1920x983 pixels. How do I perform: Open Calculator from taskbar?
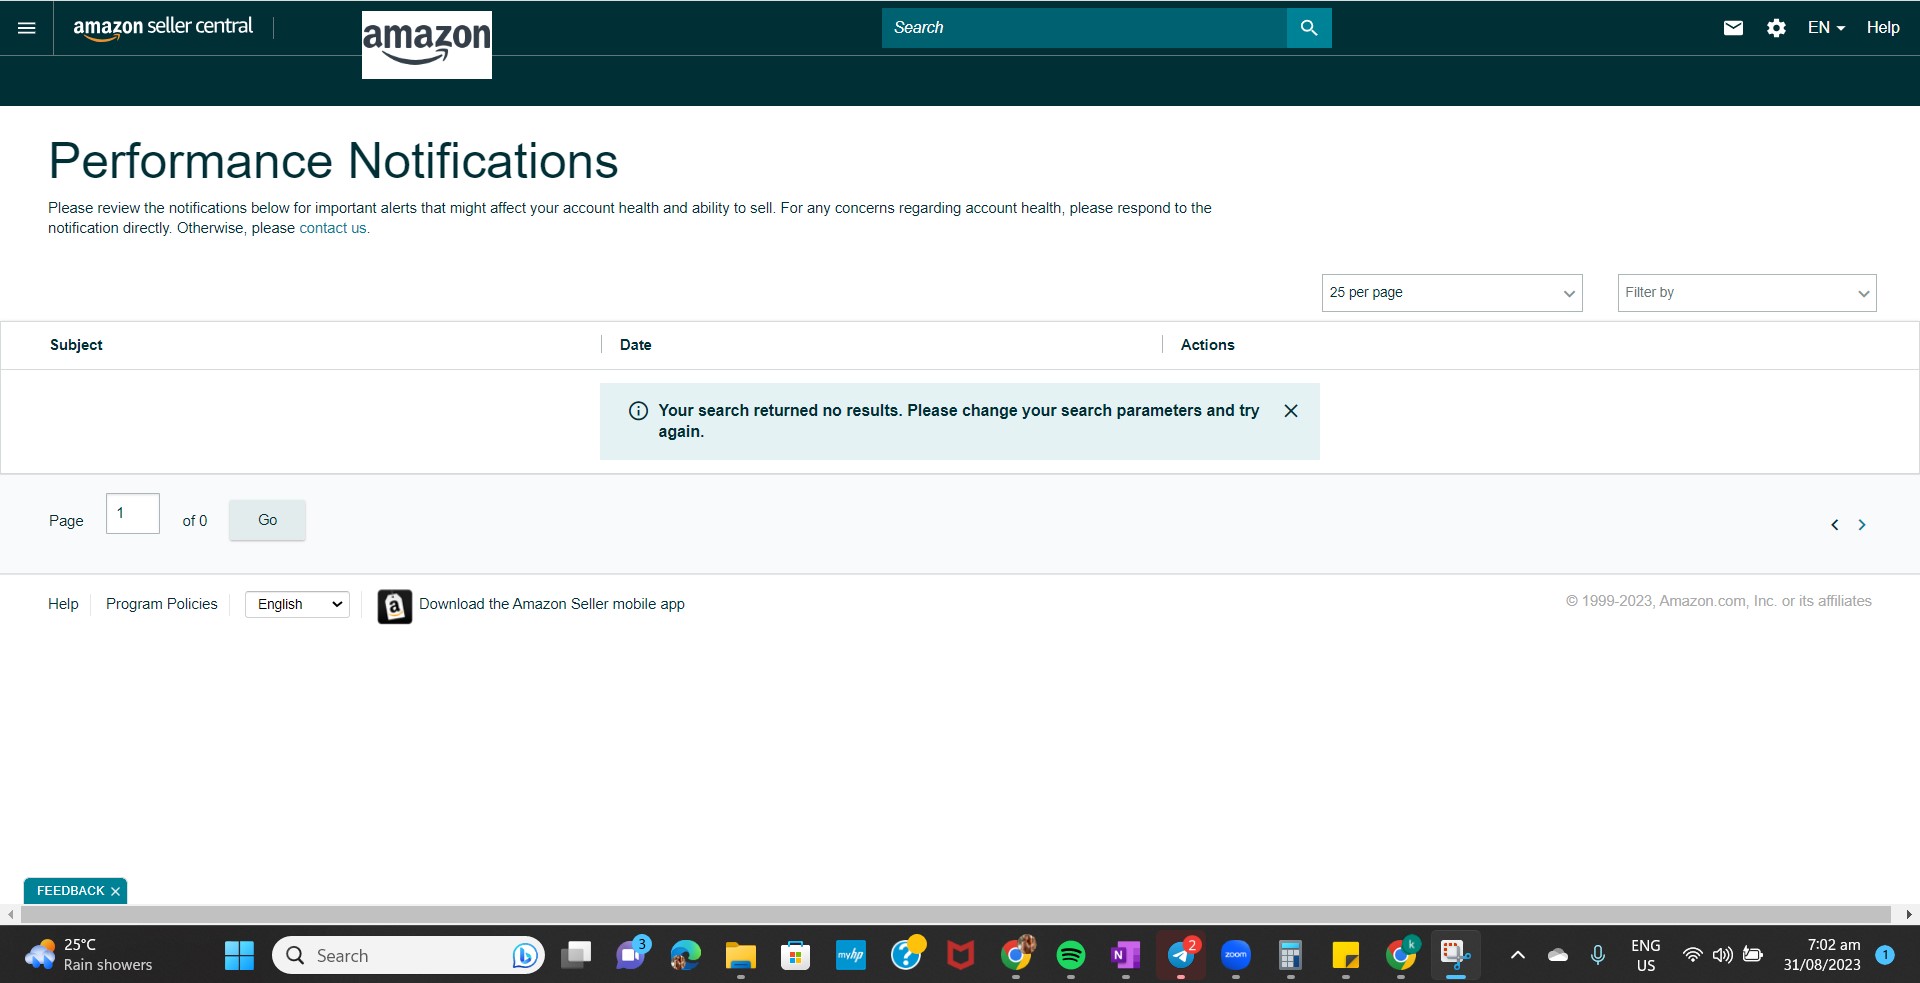[1291, 956]
